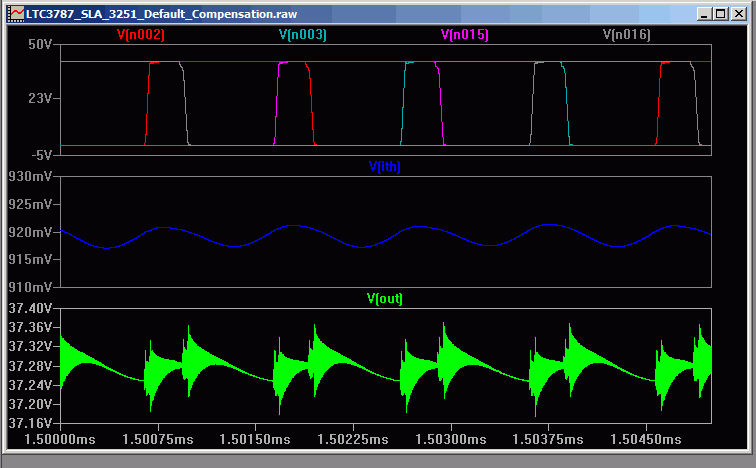Click the 1.50450ms time axis label
Image resolution: width=756 pixels, height=468 pixels.
[x=644, y=439]
